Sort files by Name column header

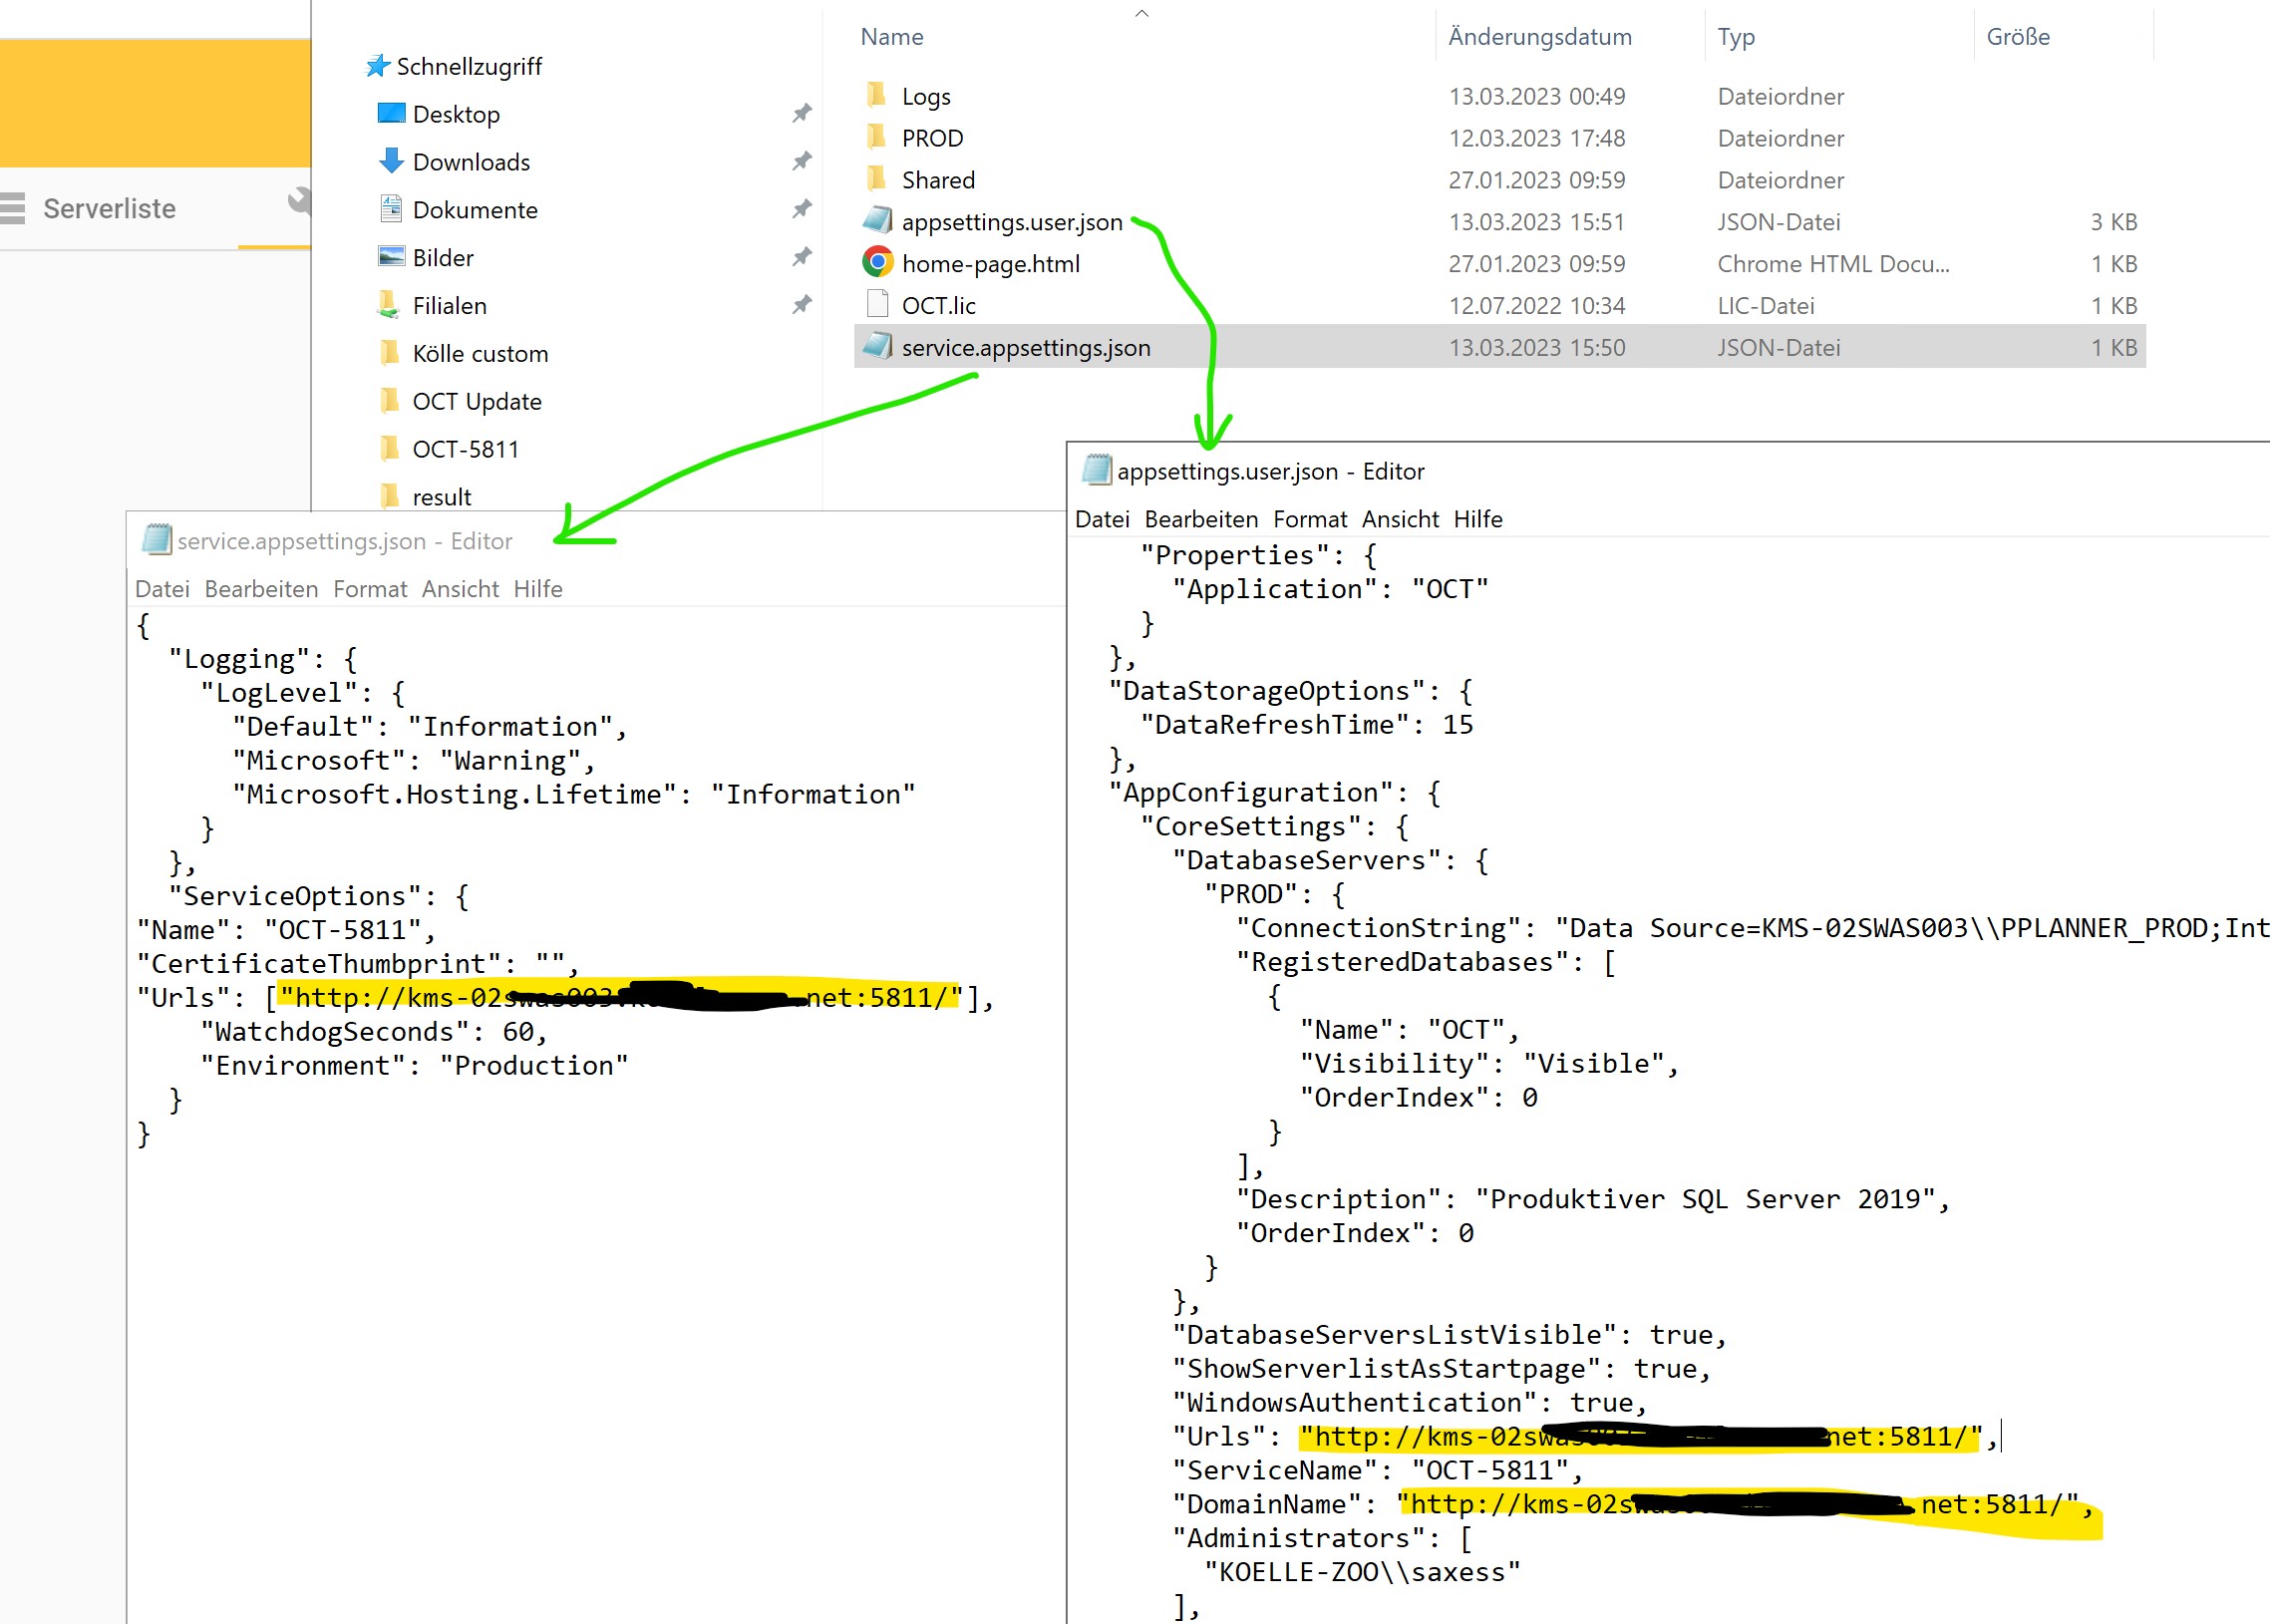(892, 37)
